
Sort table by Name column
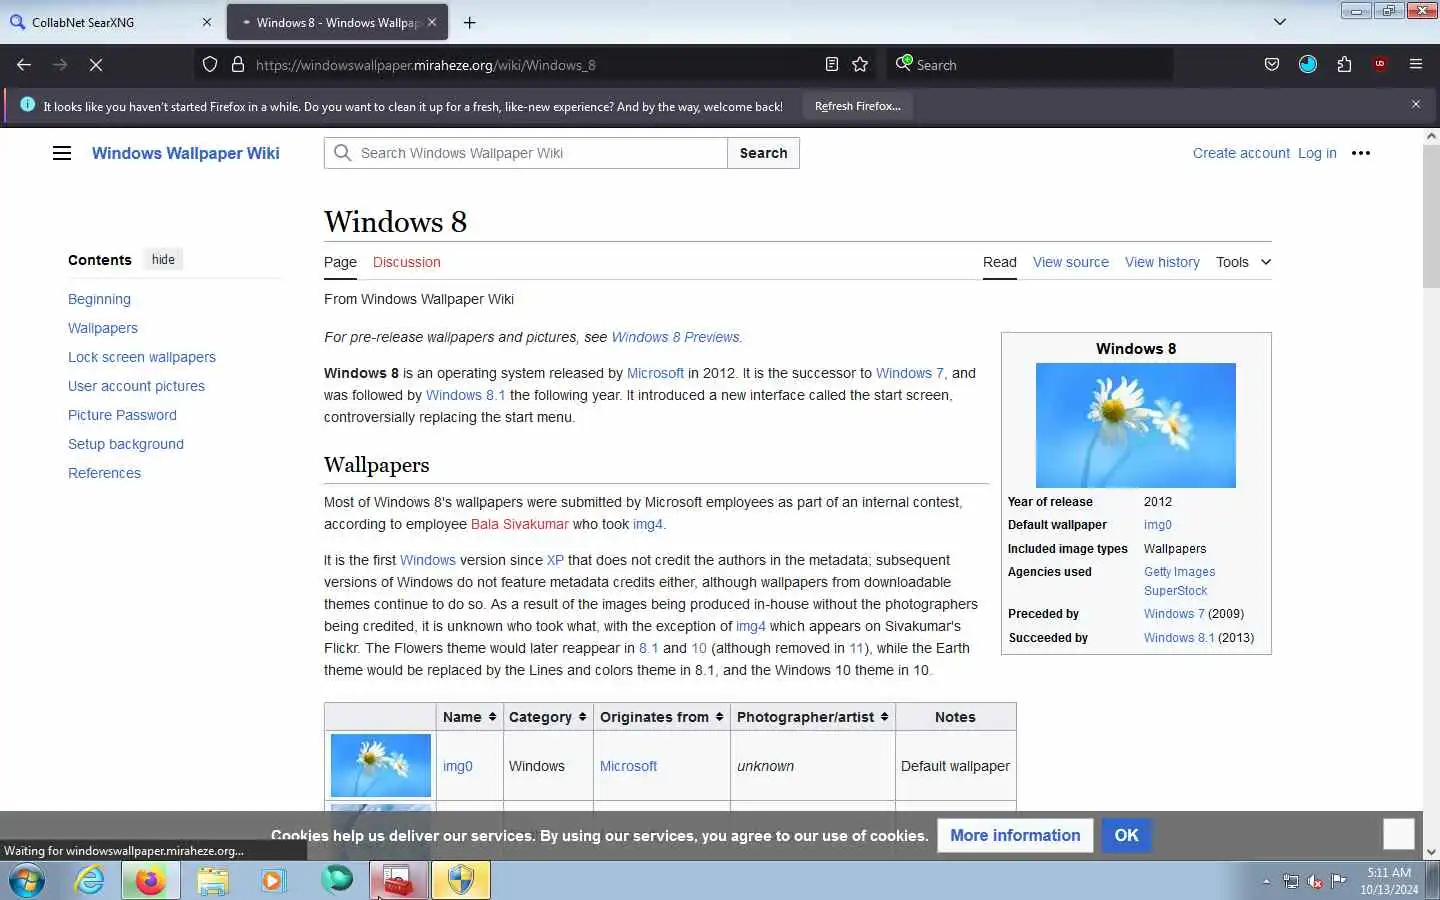[x=469, y=717]
